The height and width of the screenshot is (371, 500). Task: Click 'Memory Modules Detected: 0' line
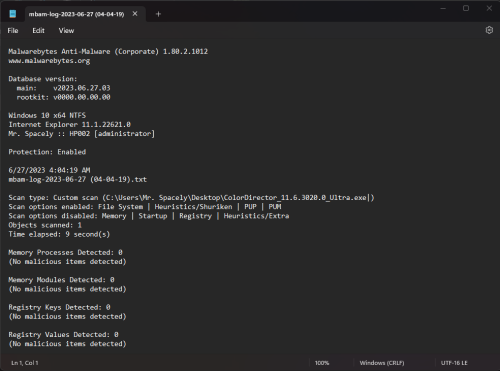click(61, 280)
